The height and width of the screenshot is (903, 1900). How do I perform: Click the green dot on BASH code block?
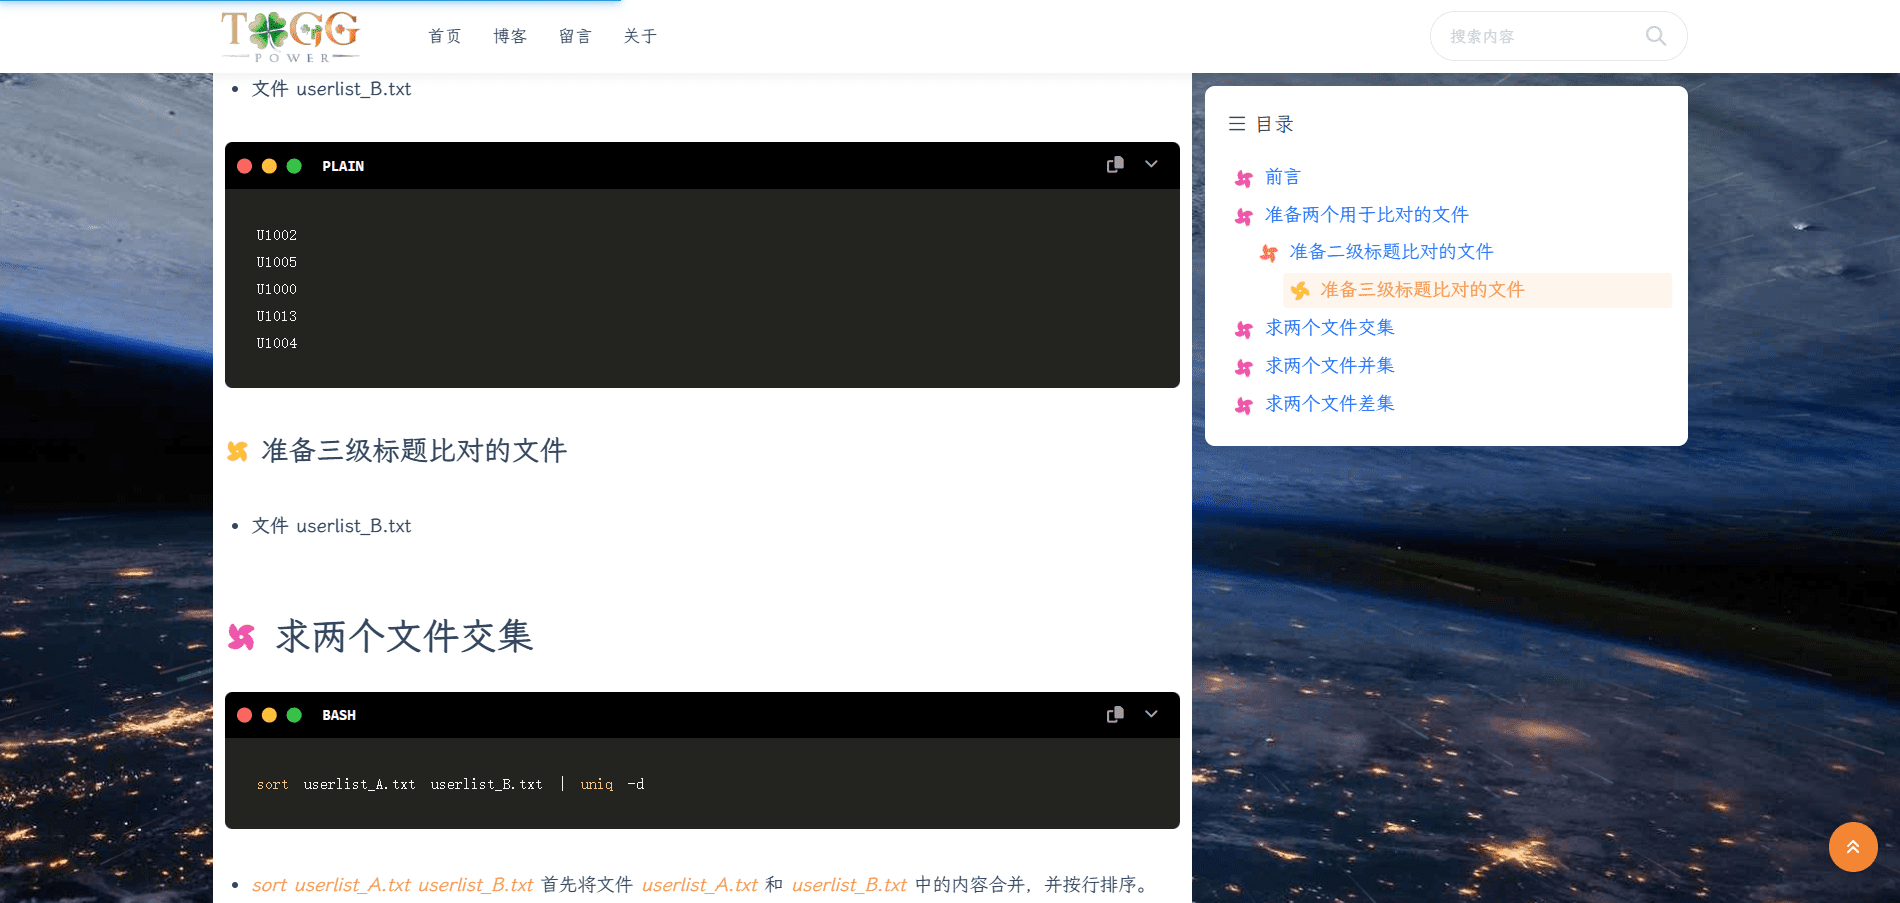tap(294, 715)
